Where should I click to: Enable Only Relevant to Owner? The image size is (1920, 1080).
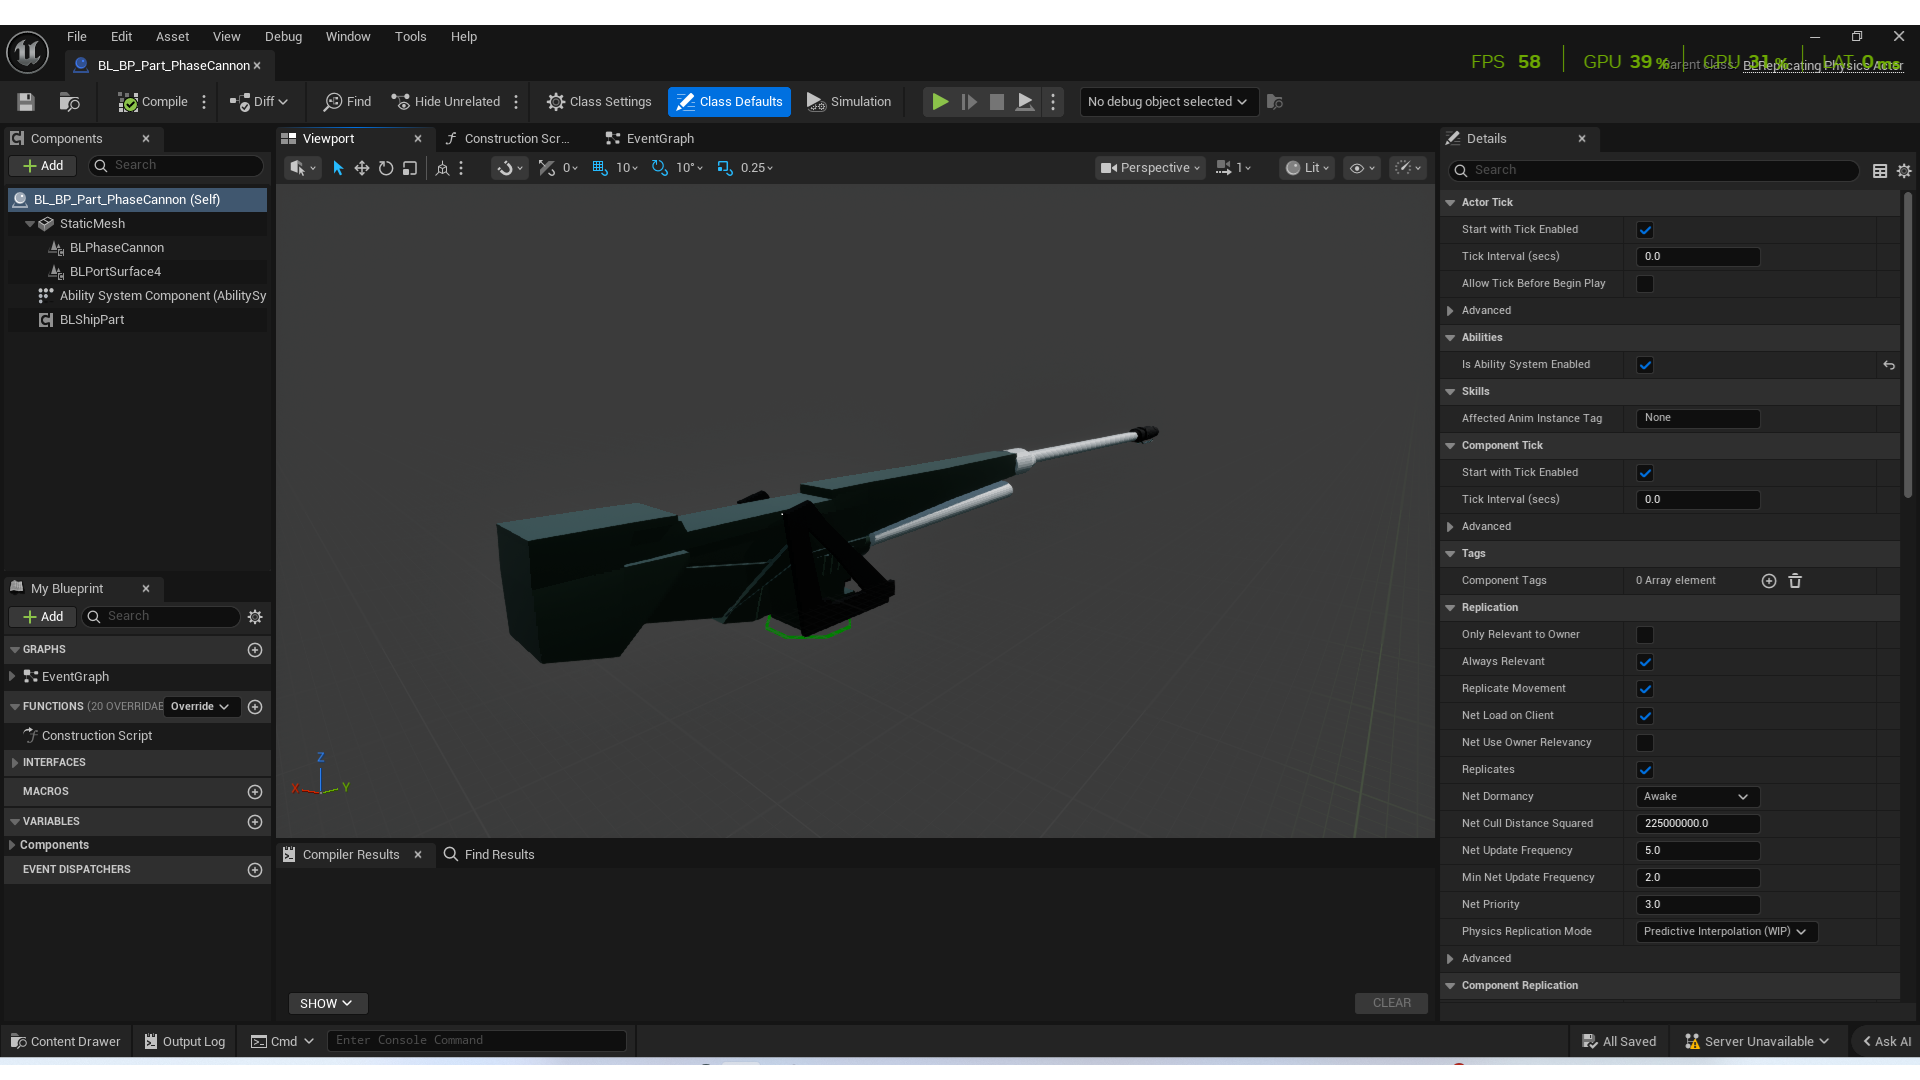pos(1645,635)
